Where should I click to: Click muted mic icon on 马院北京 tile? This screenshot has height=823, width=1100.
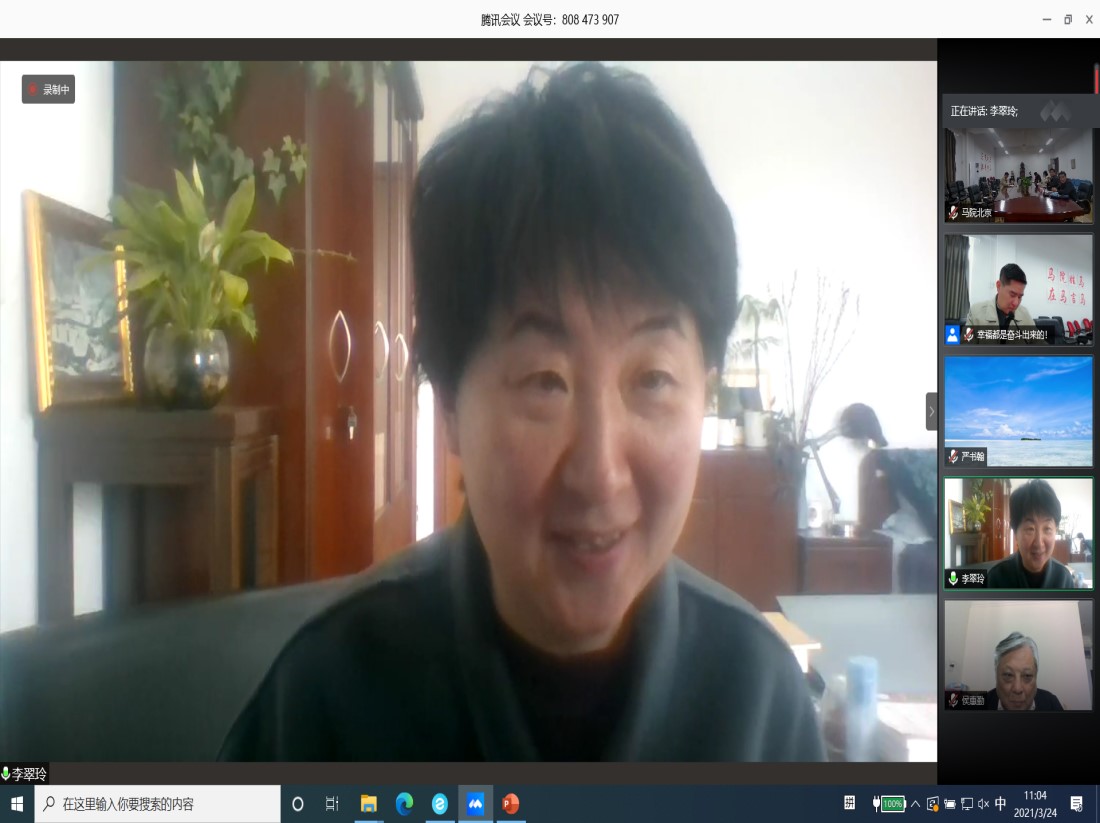pos(954,213)
